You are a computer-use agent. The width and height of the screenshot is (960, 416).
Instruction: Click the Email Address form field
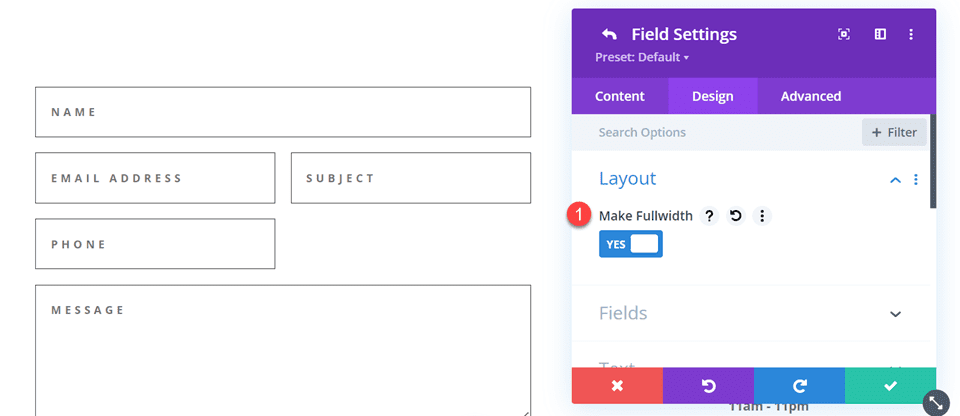[155, 178]
